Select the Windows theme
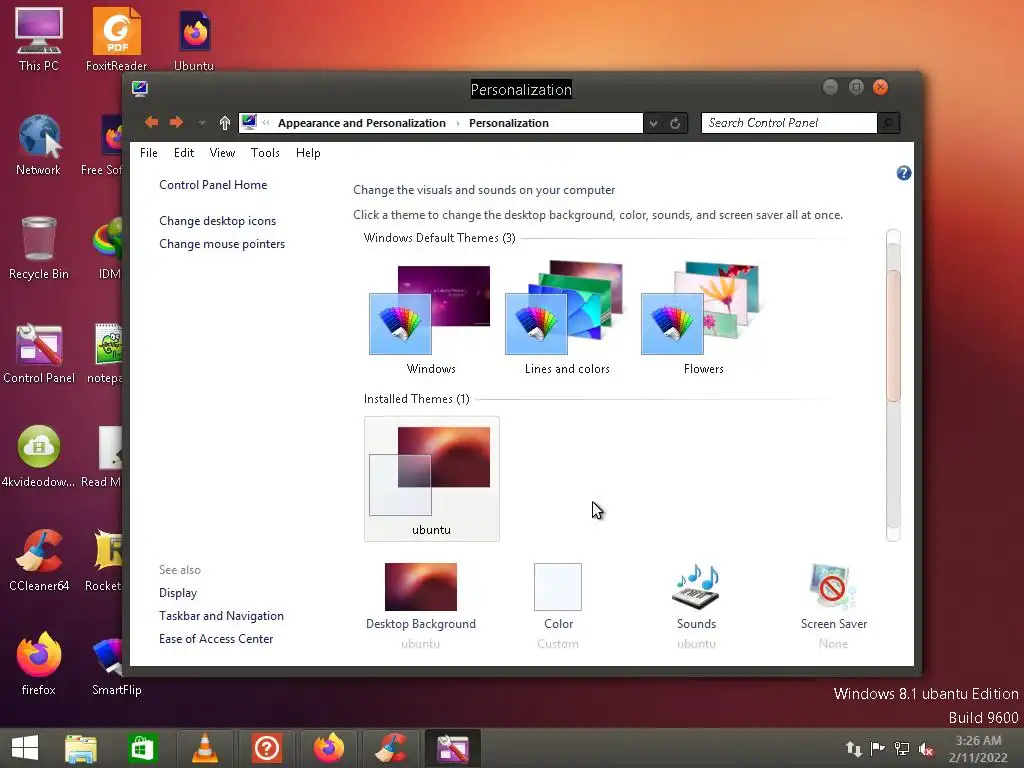Viewport: 1024px width, 768px height. (x=431, y=319)
